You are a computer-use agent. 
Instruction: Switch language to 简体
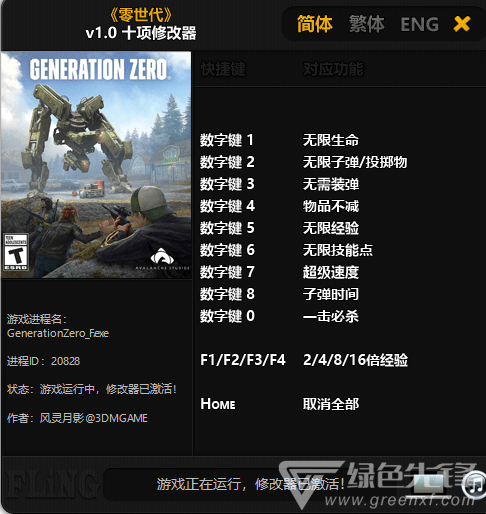(x=315, y=24)
